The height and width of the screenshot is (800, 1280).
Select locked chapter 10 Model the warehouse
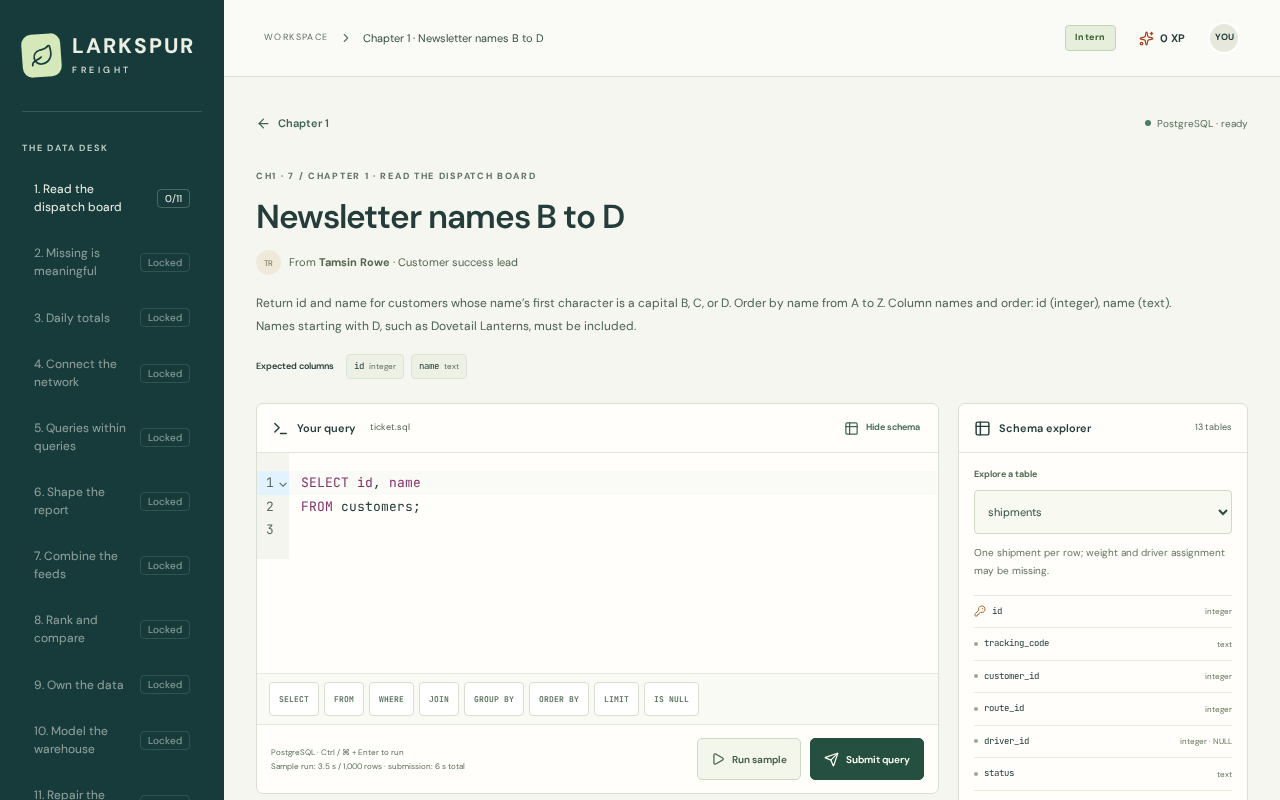click(112, 740)
